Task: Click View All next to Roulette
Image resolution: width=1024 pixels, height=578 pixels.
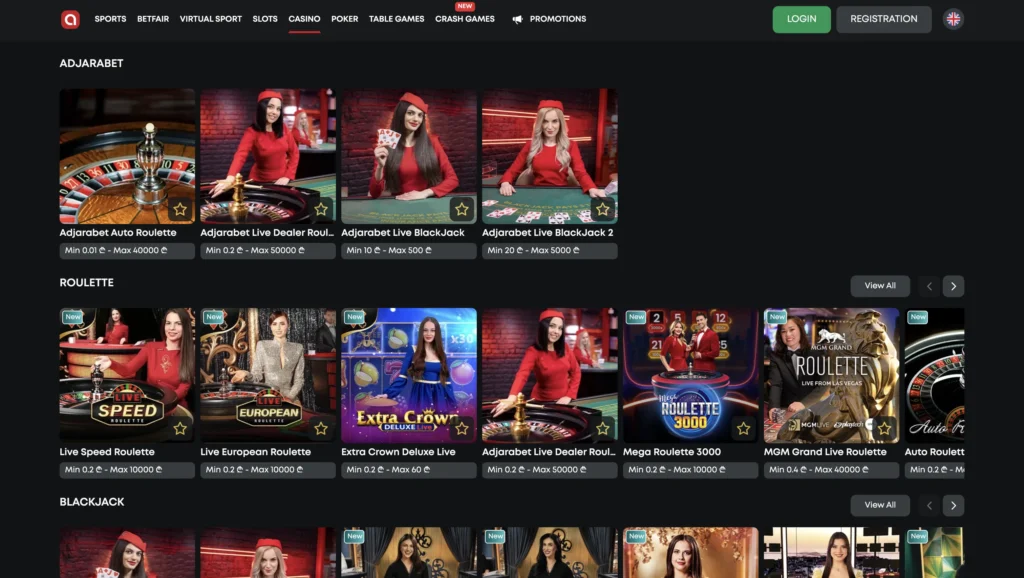Action: [x=879, y=285]
